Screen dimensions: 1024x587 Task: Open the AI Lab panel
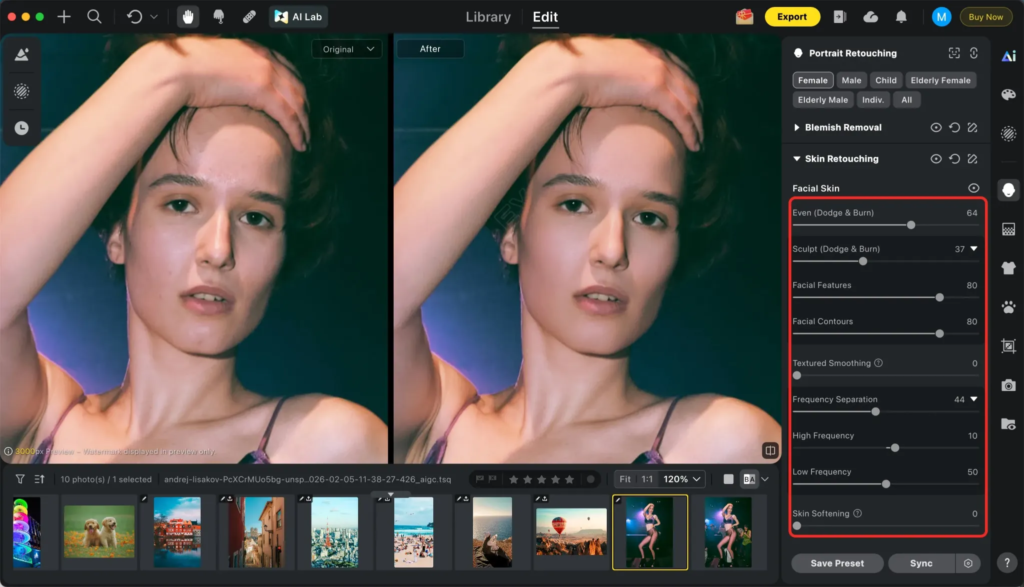tap(298, 17)
